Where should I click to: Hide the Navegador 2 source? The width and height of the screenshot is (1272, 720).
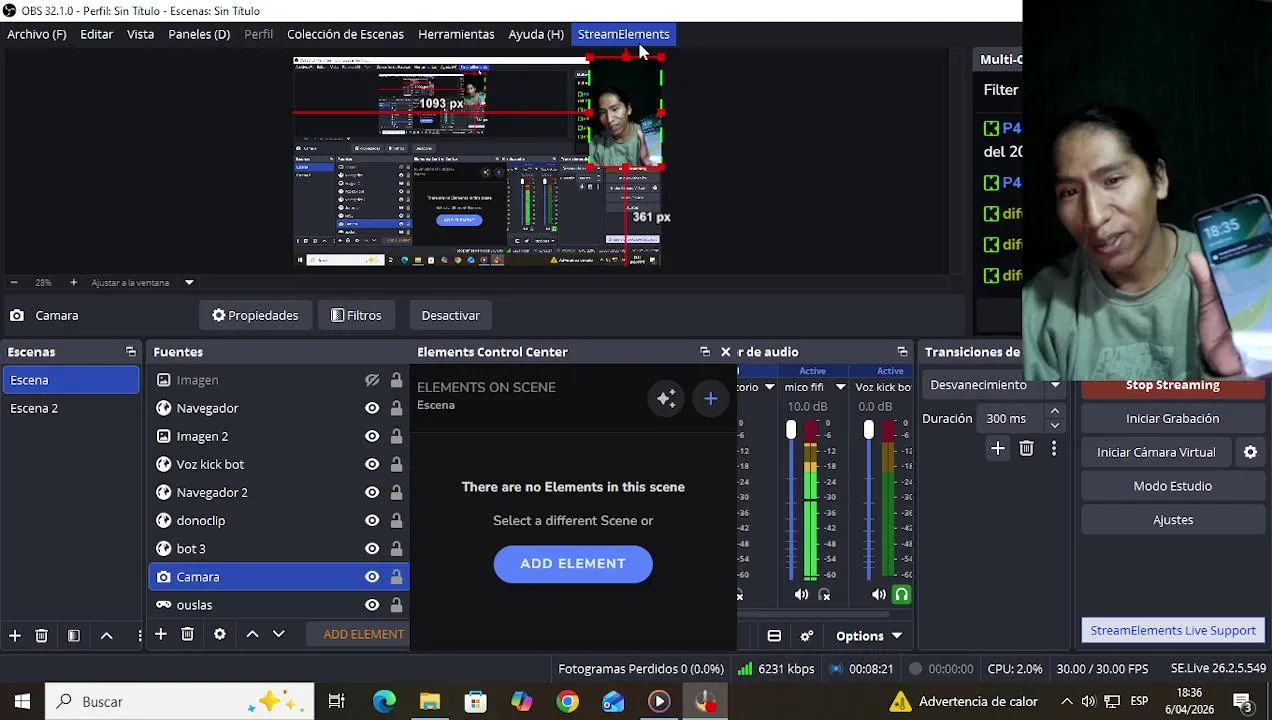click(x=372, y=492)
